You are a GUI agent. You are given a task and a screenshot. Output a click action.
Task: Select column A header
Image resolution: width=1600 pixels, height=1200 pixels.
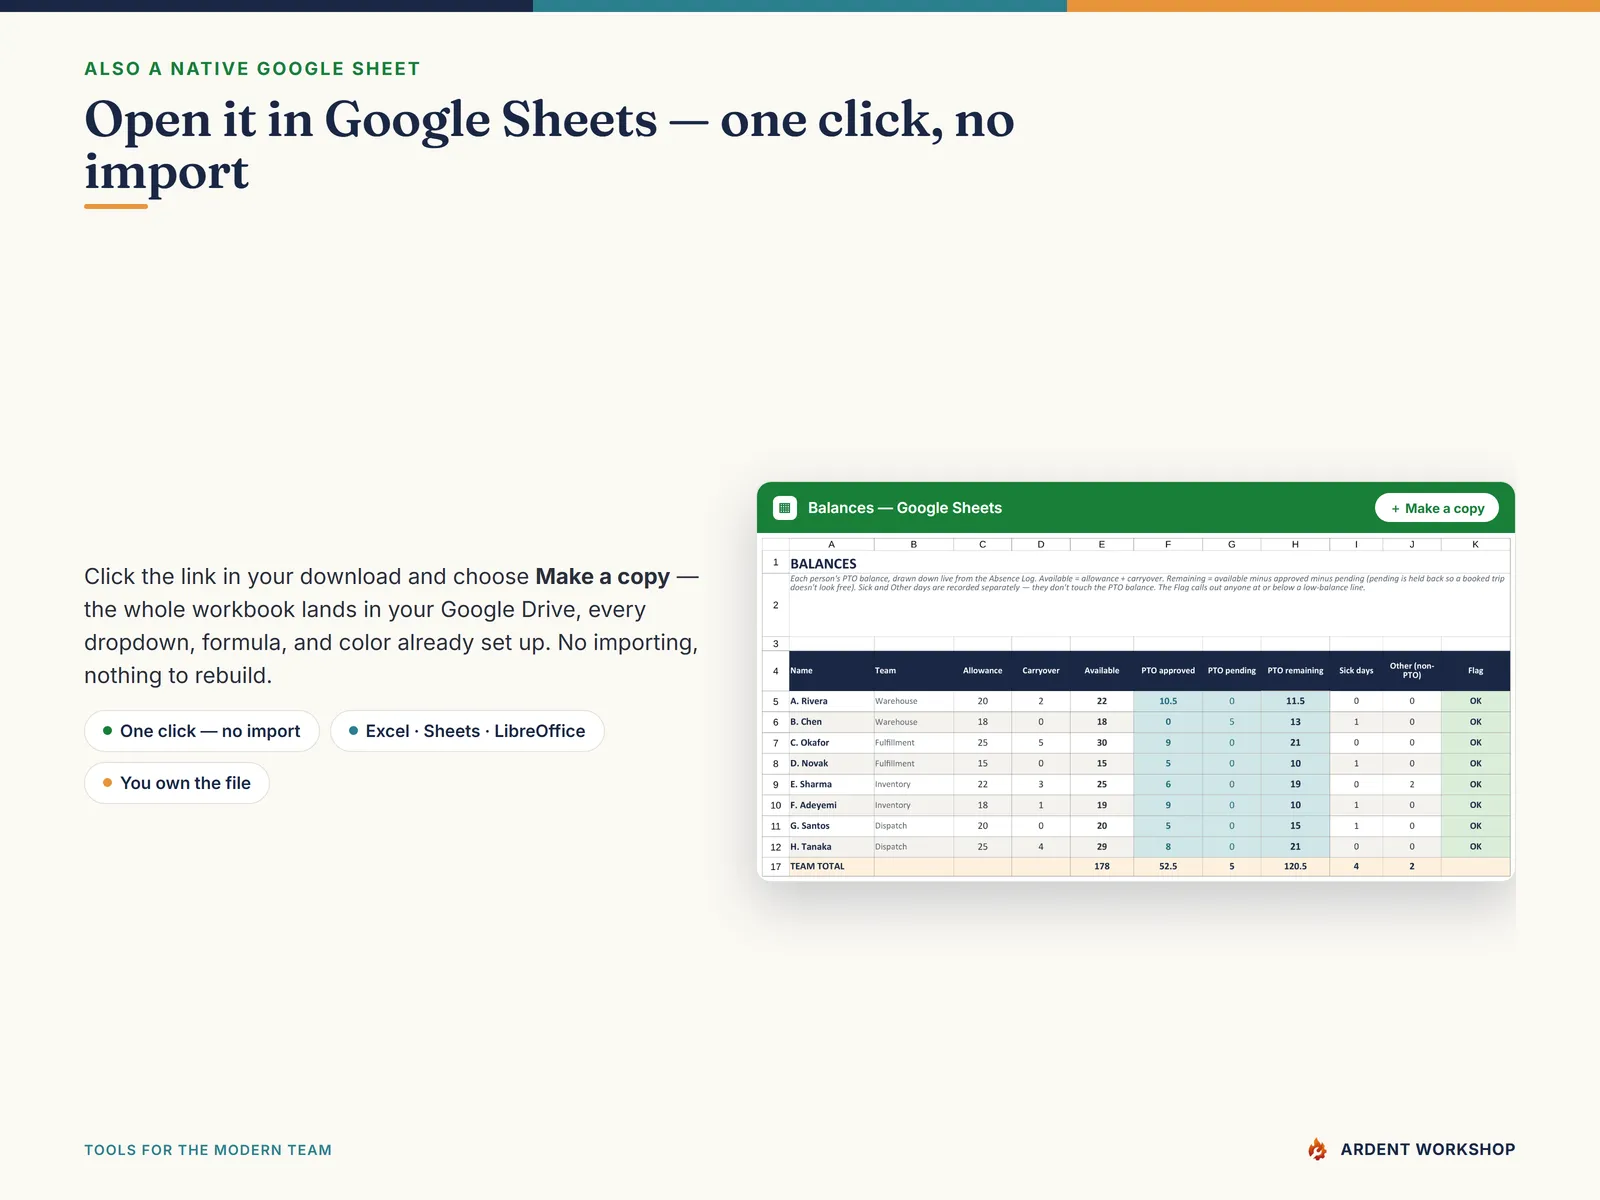(831, 545)
